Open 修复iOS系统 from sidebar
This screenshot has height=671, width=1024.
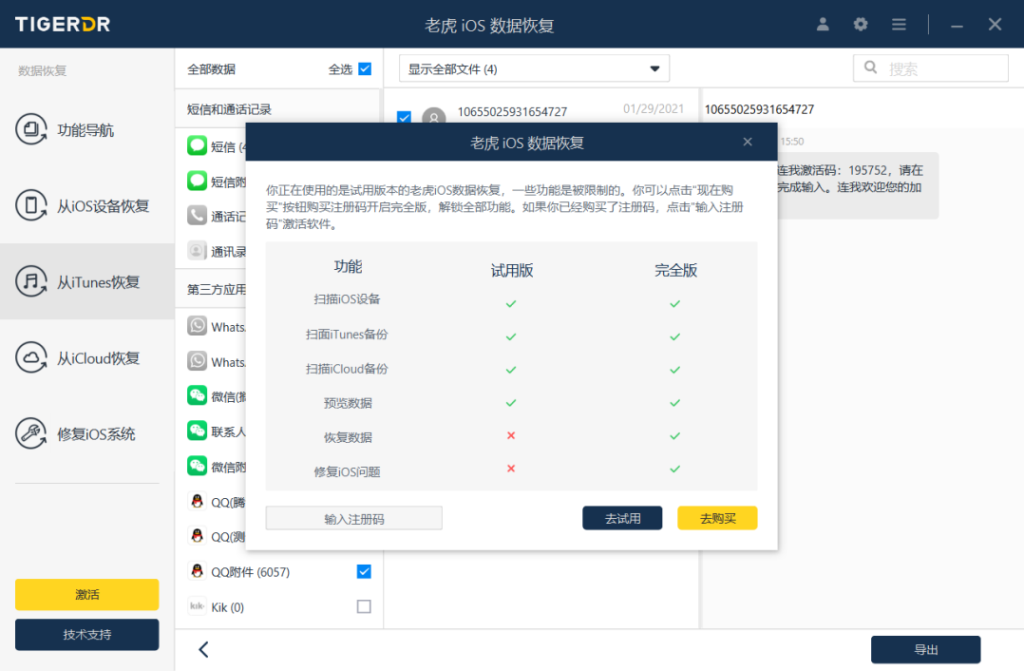[x=87, y=434]
